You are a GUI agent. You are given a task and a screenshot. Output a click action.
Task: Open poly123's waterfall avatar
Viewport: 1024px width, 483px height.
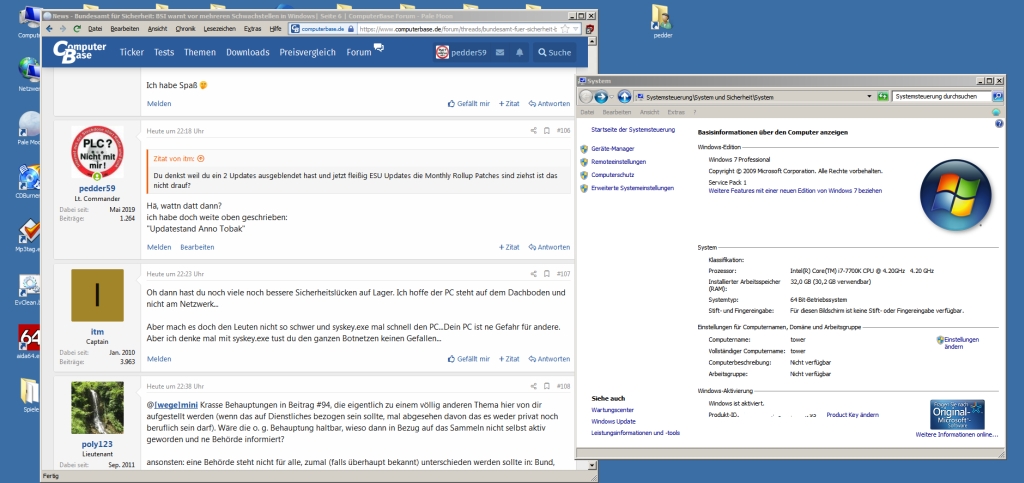[x=97, y=408]
